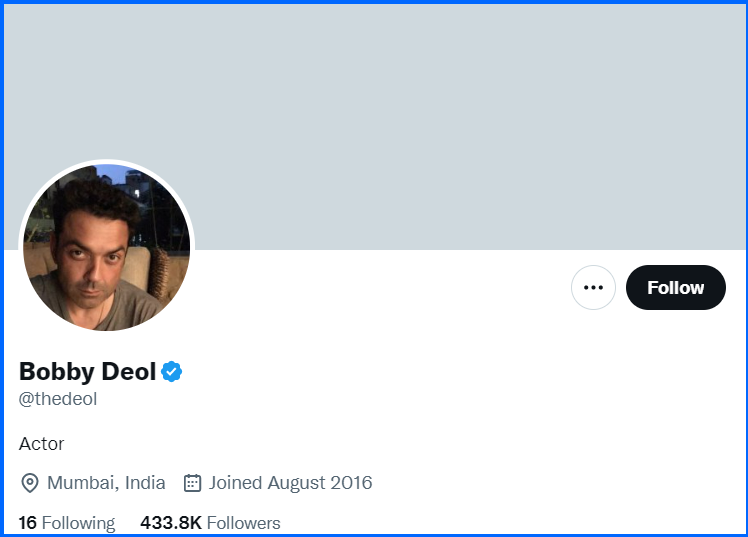Click the word Deol in the profile name
The image size is (748, 537).
[x=129, y=372]
